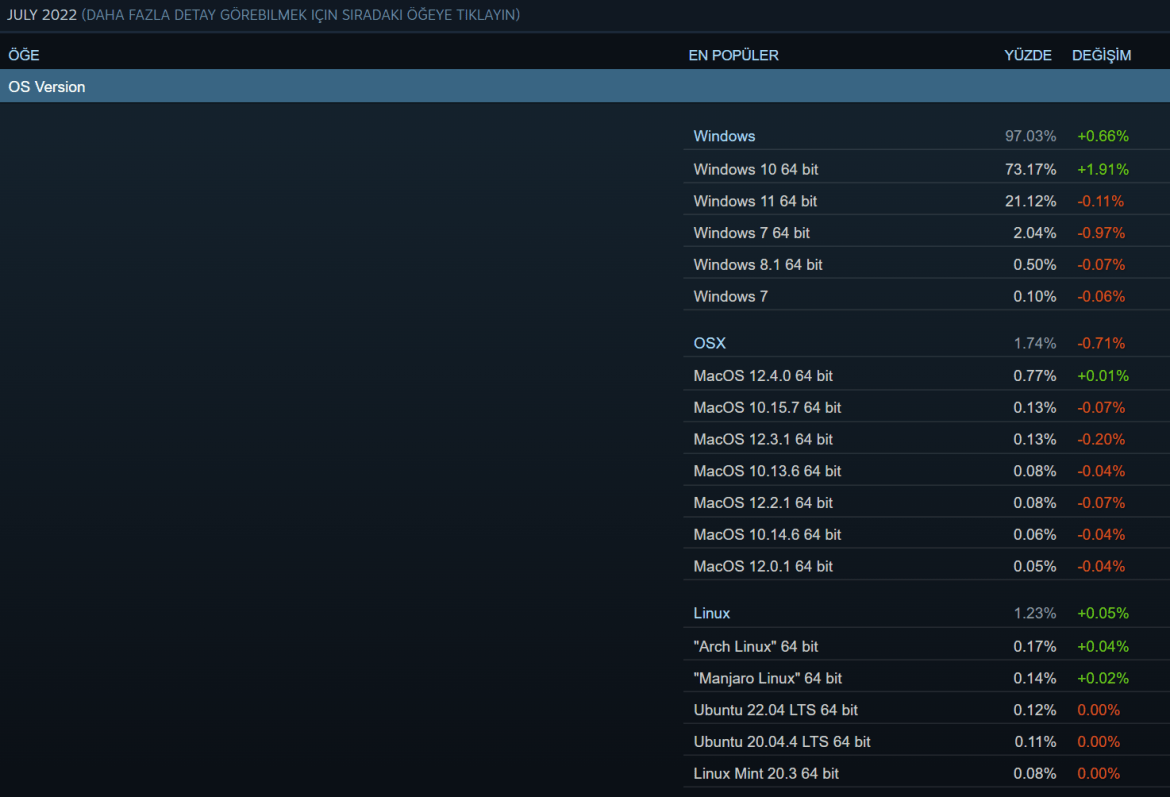Select the "Arch Linux" 64 bit row
The height and width of the screenshot is (797, 1170).
point(926,646)
